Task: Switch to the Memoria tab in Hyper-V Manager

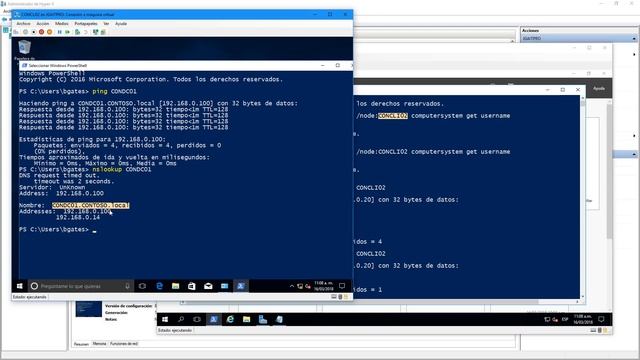Action: [x=99, y=344]
